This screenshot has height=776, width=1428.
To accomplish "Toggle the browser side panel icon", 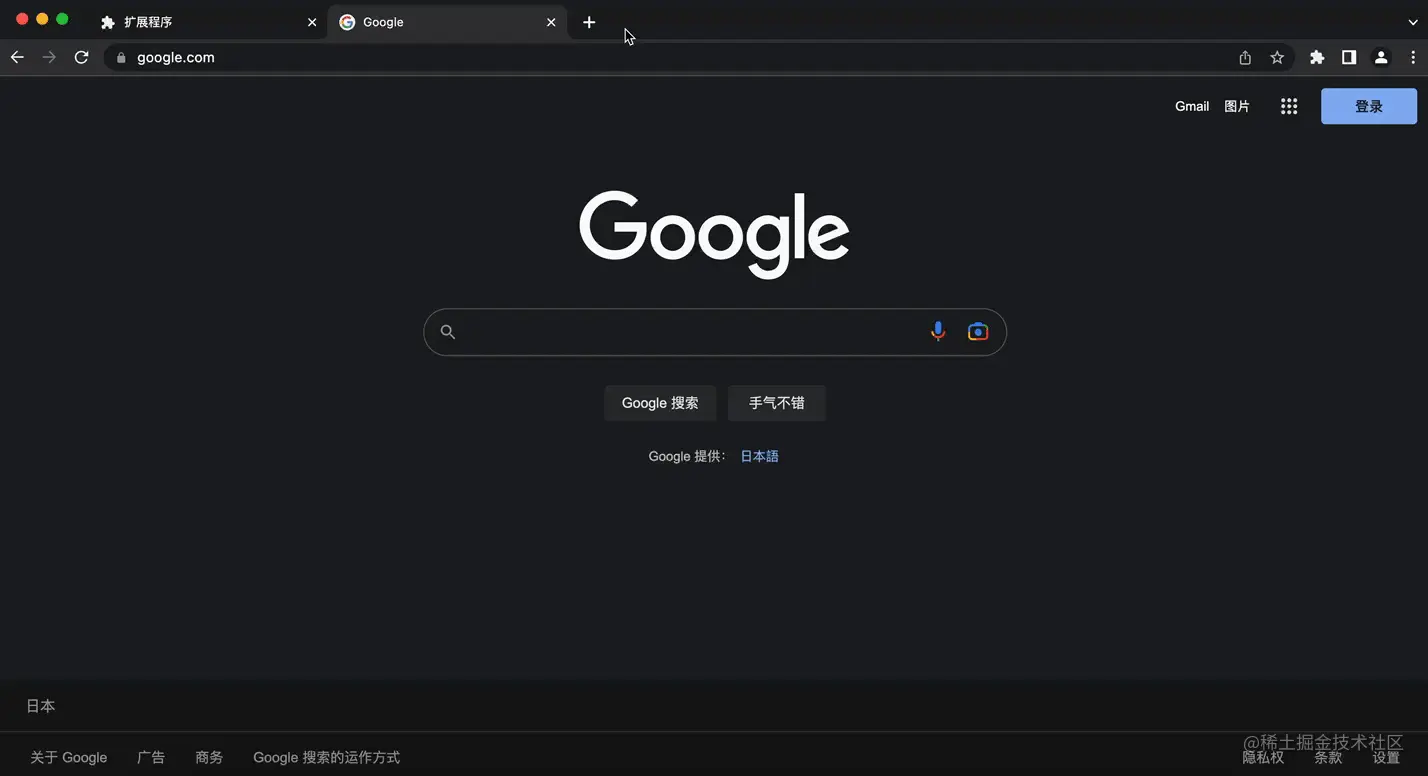I will coord(1349,58).
